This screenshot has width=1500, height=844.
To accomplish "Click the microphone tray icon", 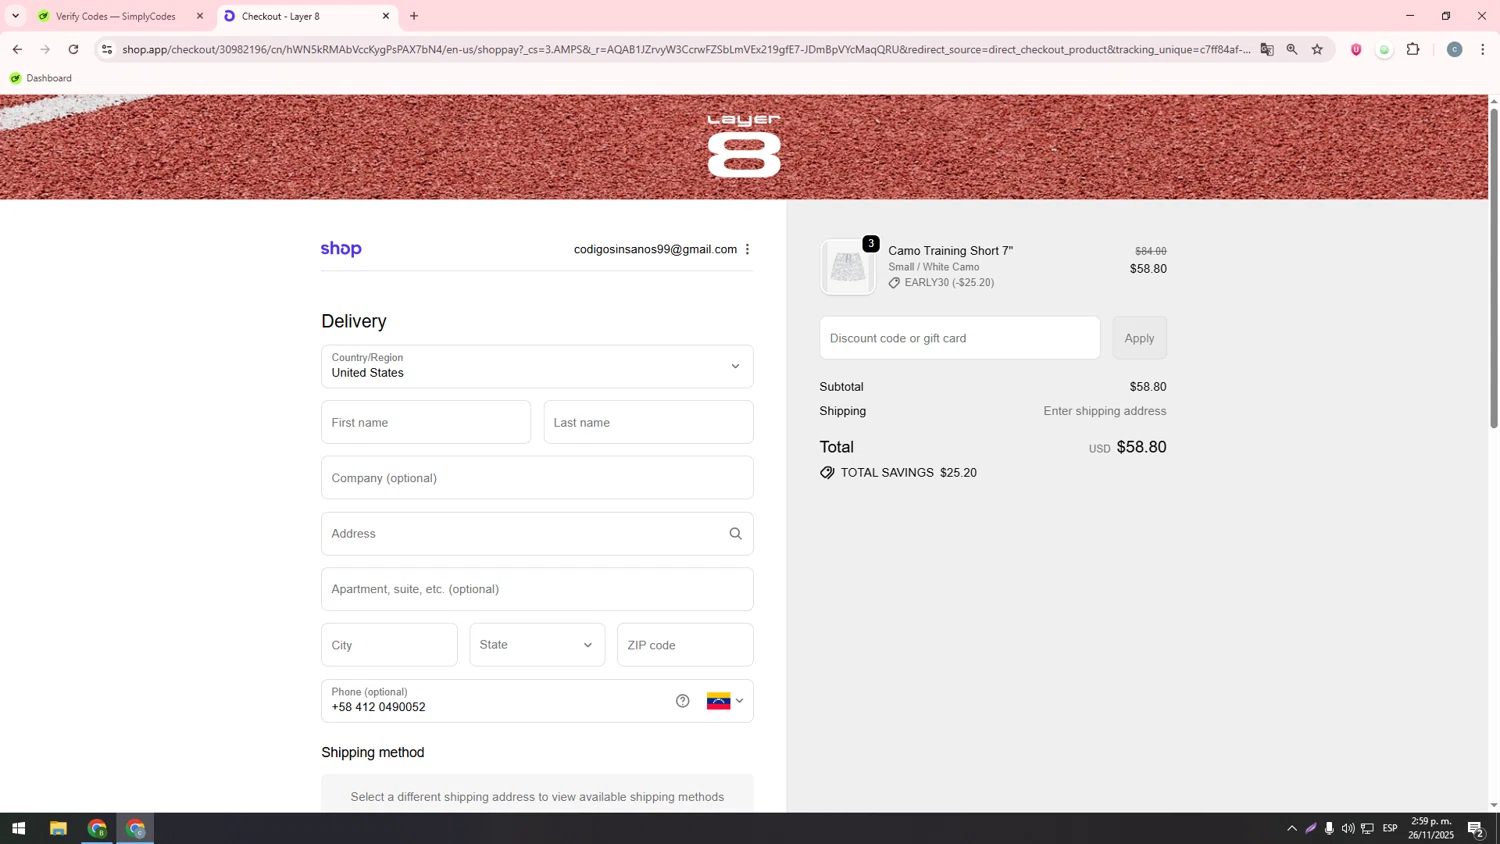I will click(1329, 829).
